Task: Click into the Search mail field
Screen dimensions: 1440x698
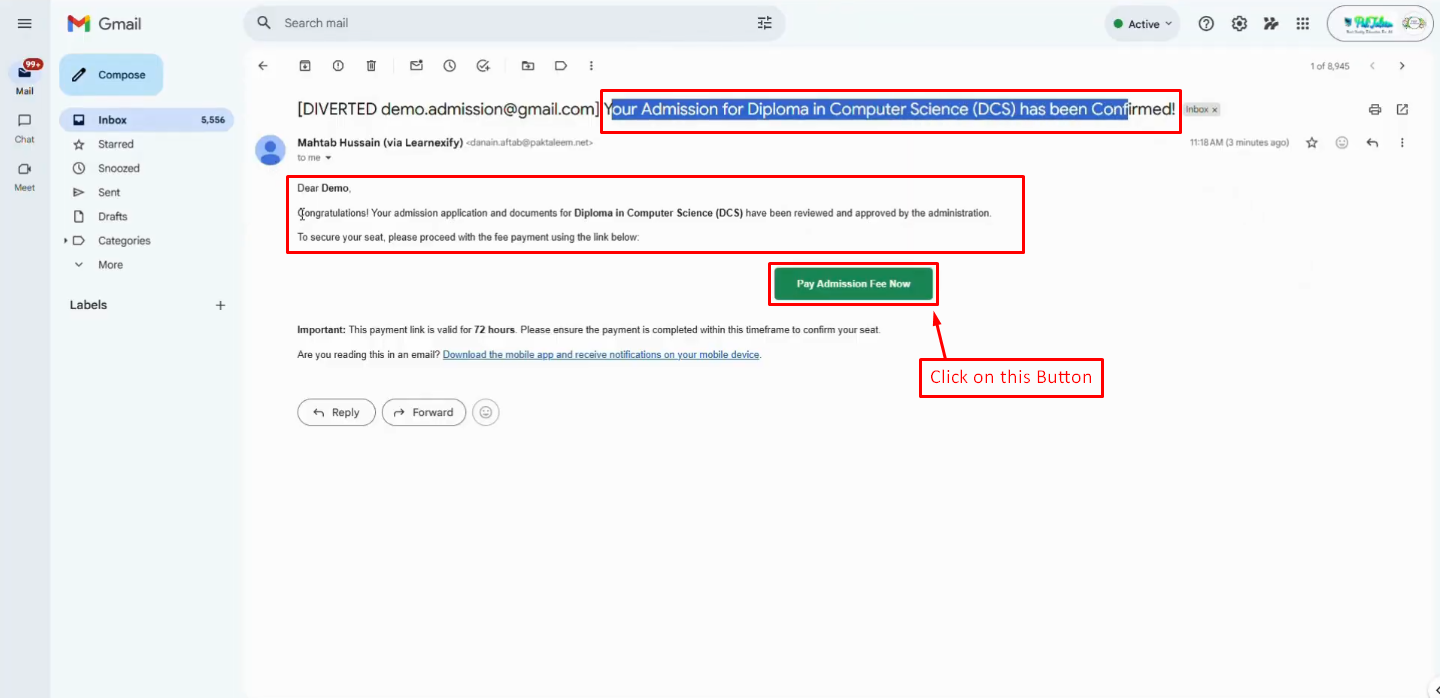Action: (514, 23)
